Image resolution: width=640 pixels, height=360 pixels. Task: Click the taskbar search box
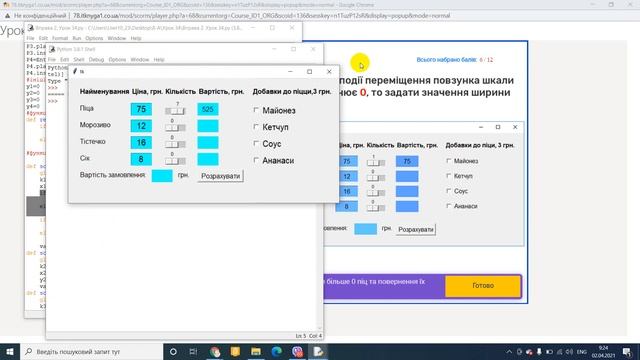click(x=91, y=351)
